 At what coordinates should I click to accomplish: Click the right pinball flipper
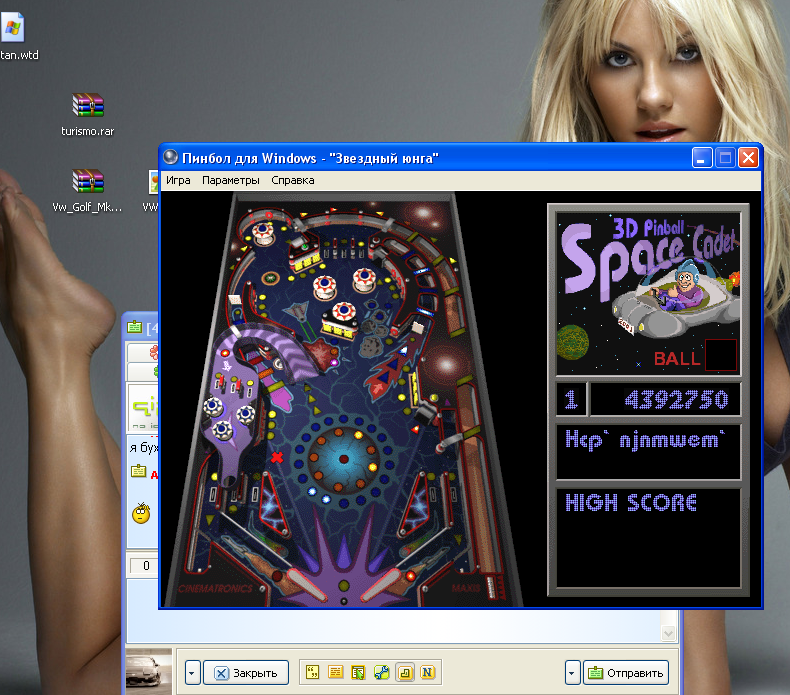381,585
